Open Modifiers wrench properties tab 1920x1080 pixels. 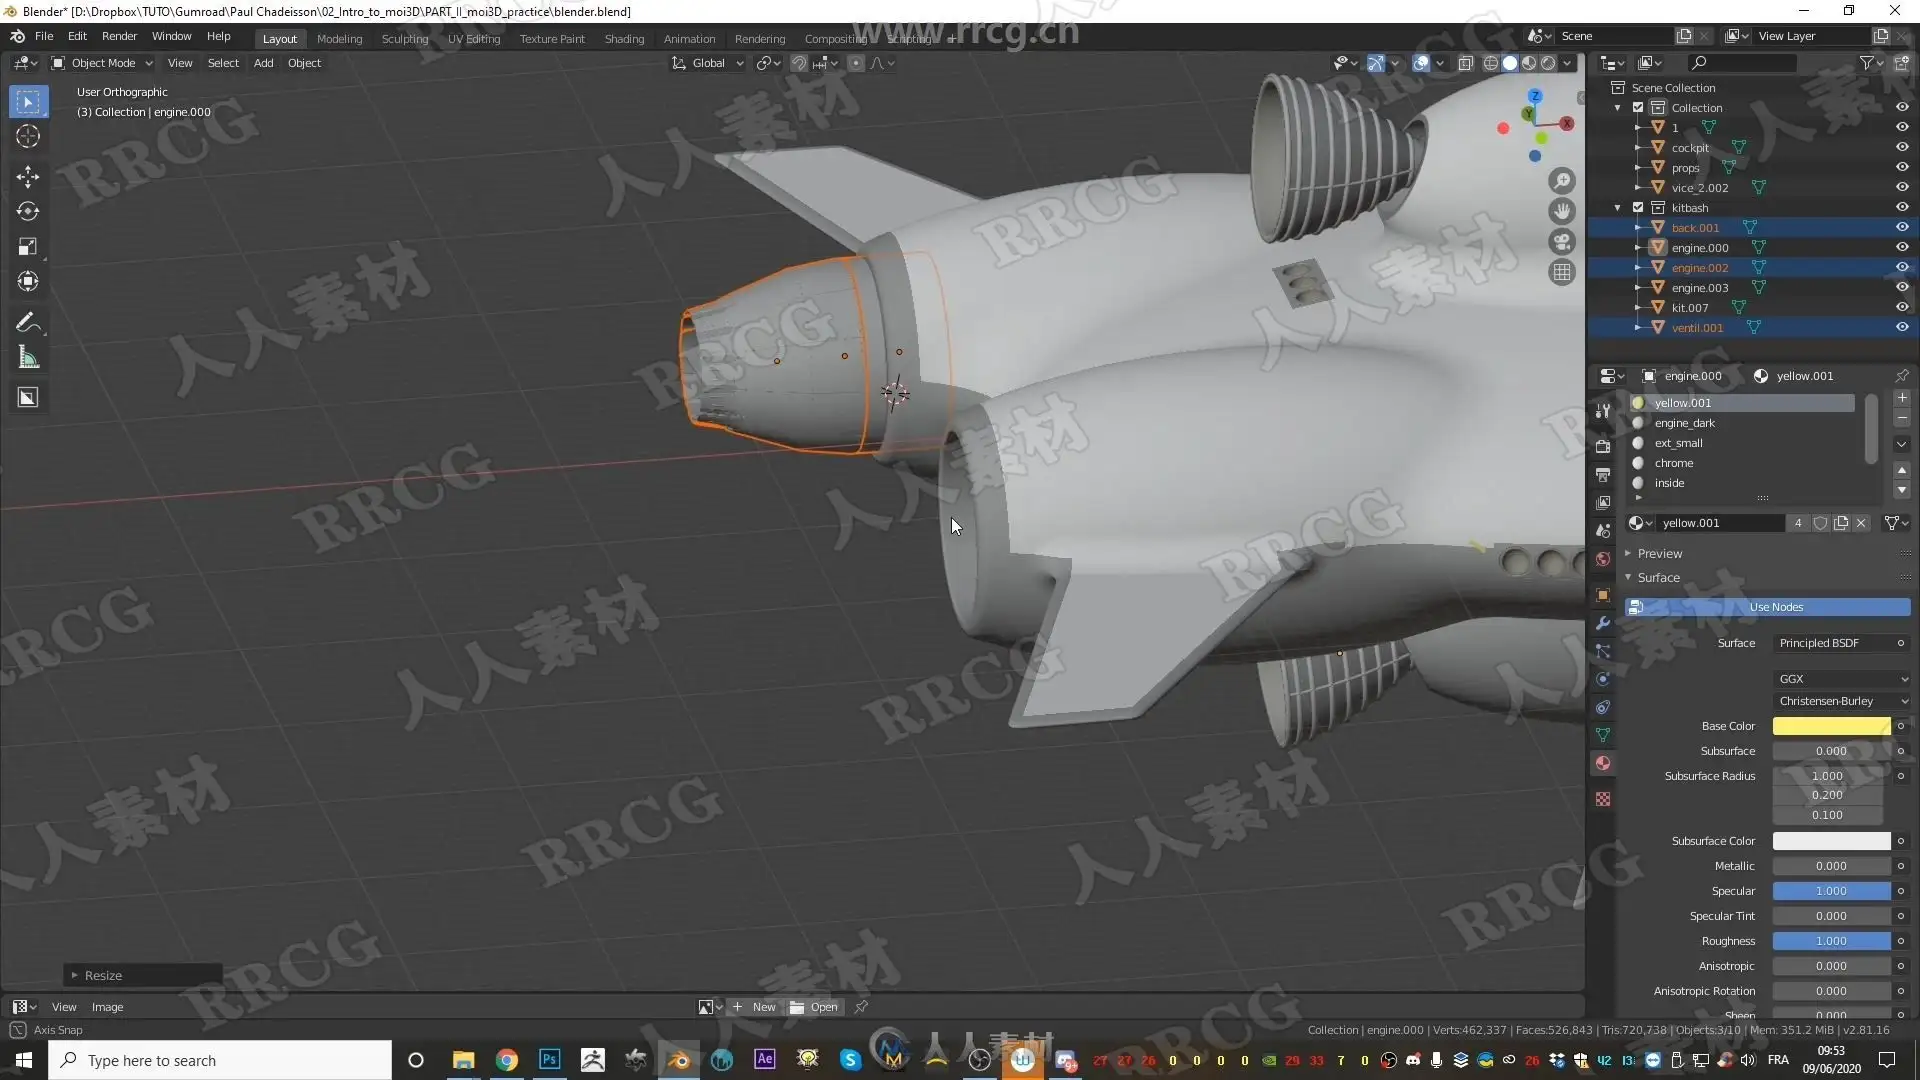pyautogui.click(x=1603, y=623)
